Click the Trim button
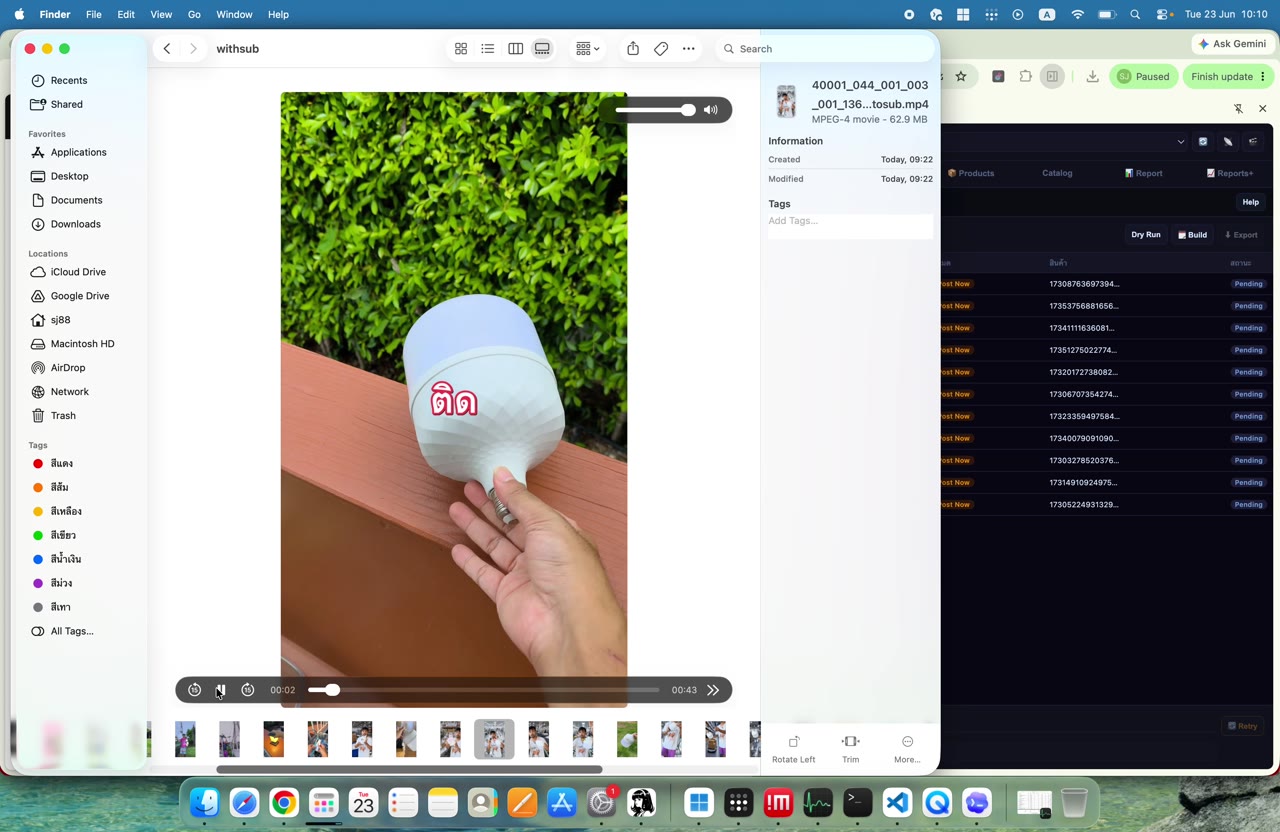 coord(851,749)
